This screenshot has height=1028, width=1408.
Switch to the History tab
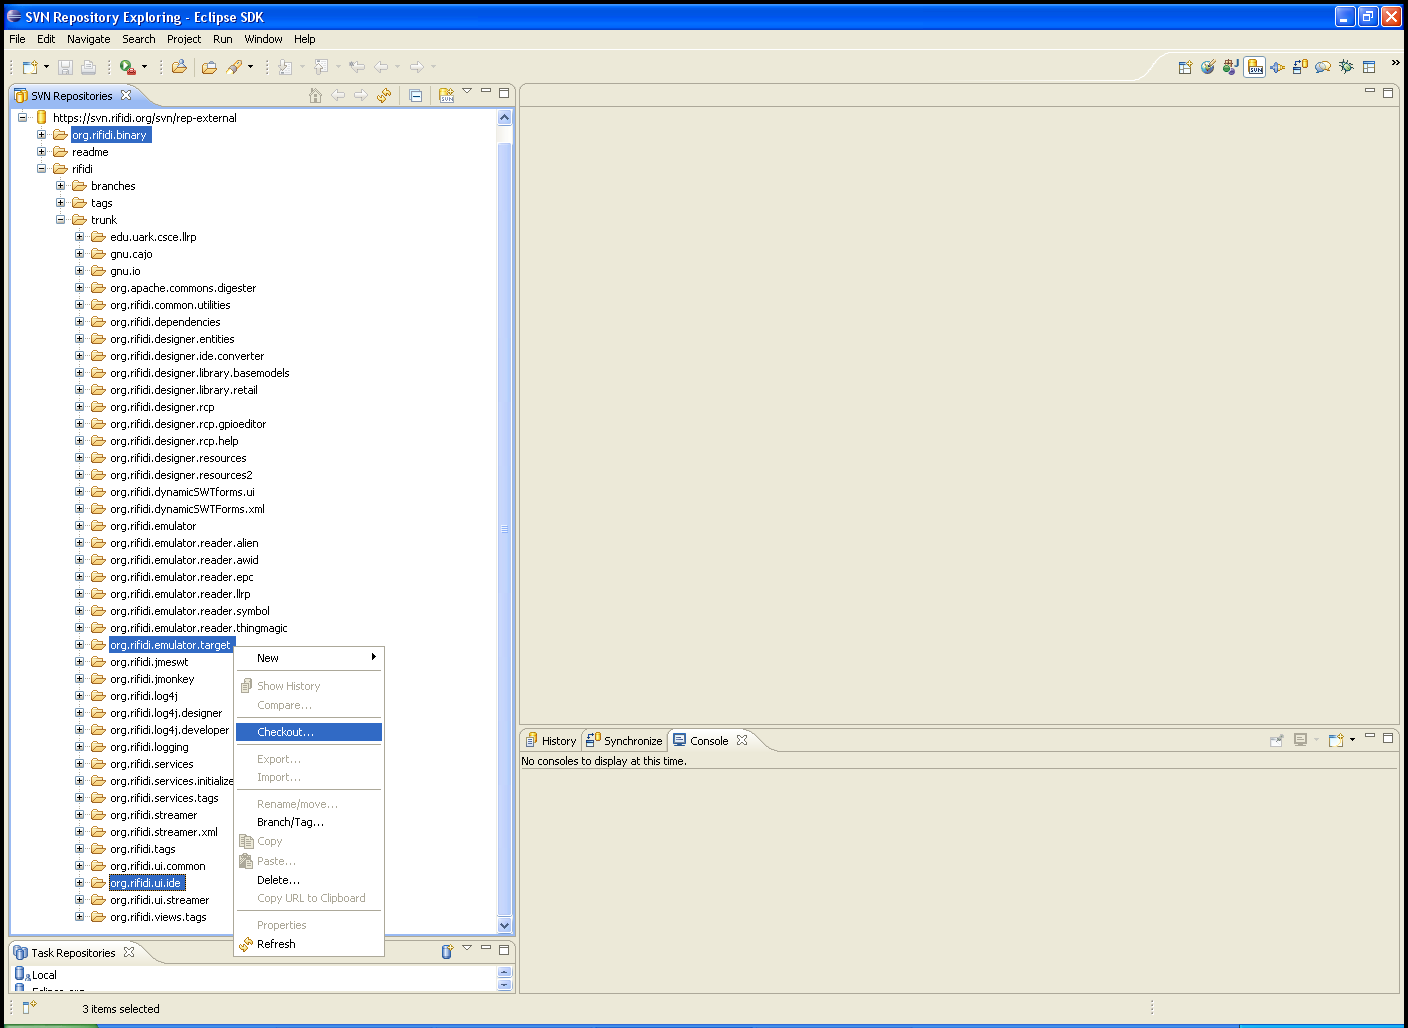pyautogui.click(x=551, y=741)
